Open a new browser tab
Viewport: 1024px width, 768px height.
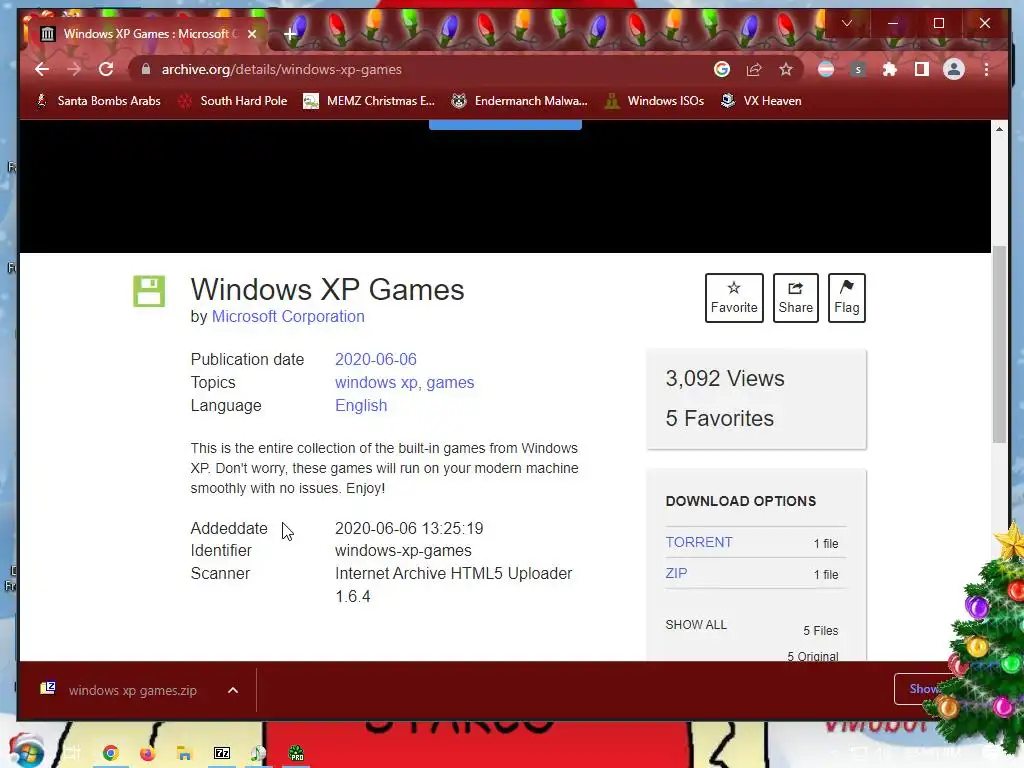point(290,34)
